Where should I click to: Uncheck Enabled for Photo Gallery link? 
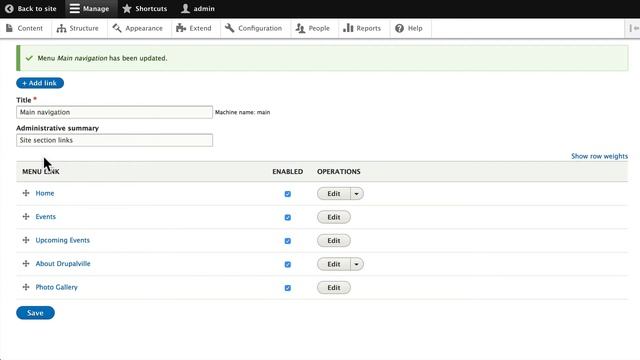pyautogui.click(x=288, y=288)
